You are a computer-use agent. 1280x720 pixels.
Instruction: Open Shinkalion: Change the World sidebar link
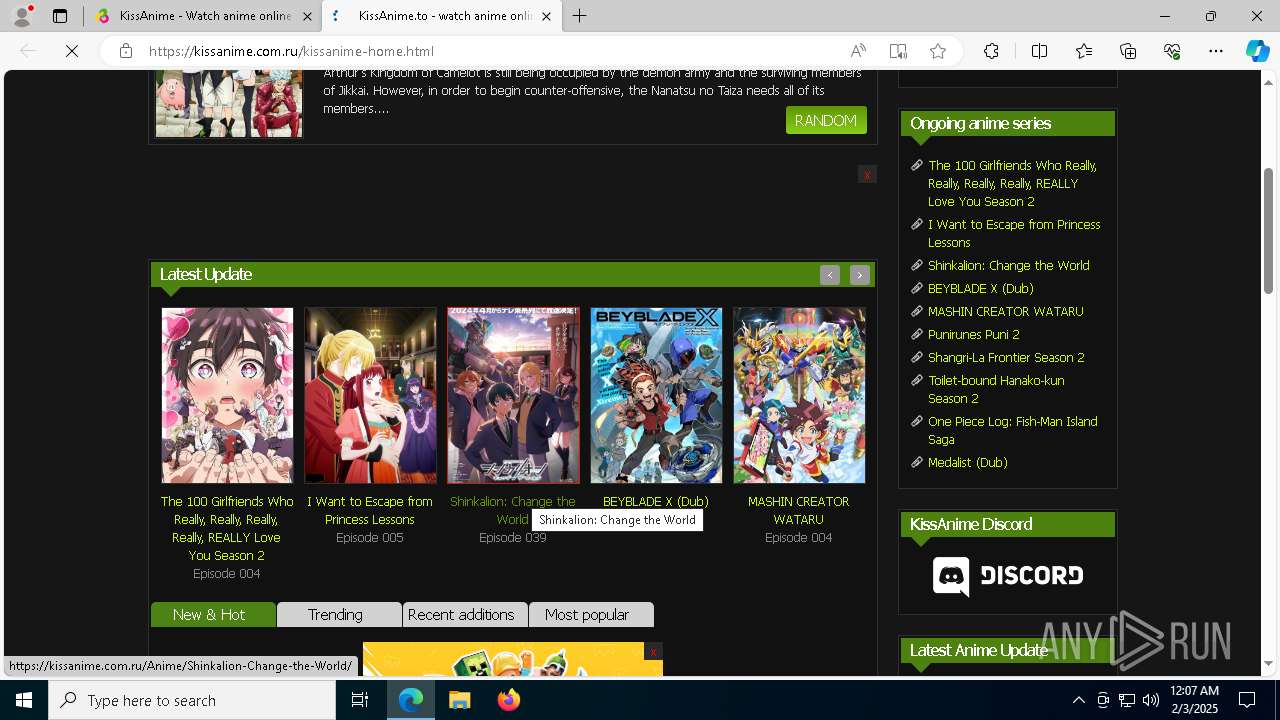[1008, 265]
